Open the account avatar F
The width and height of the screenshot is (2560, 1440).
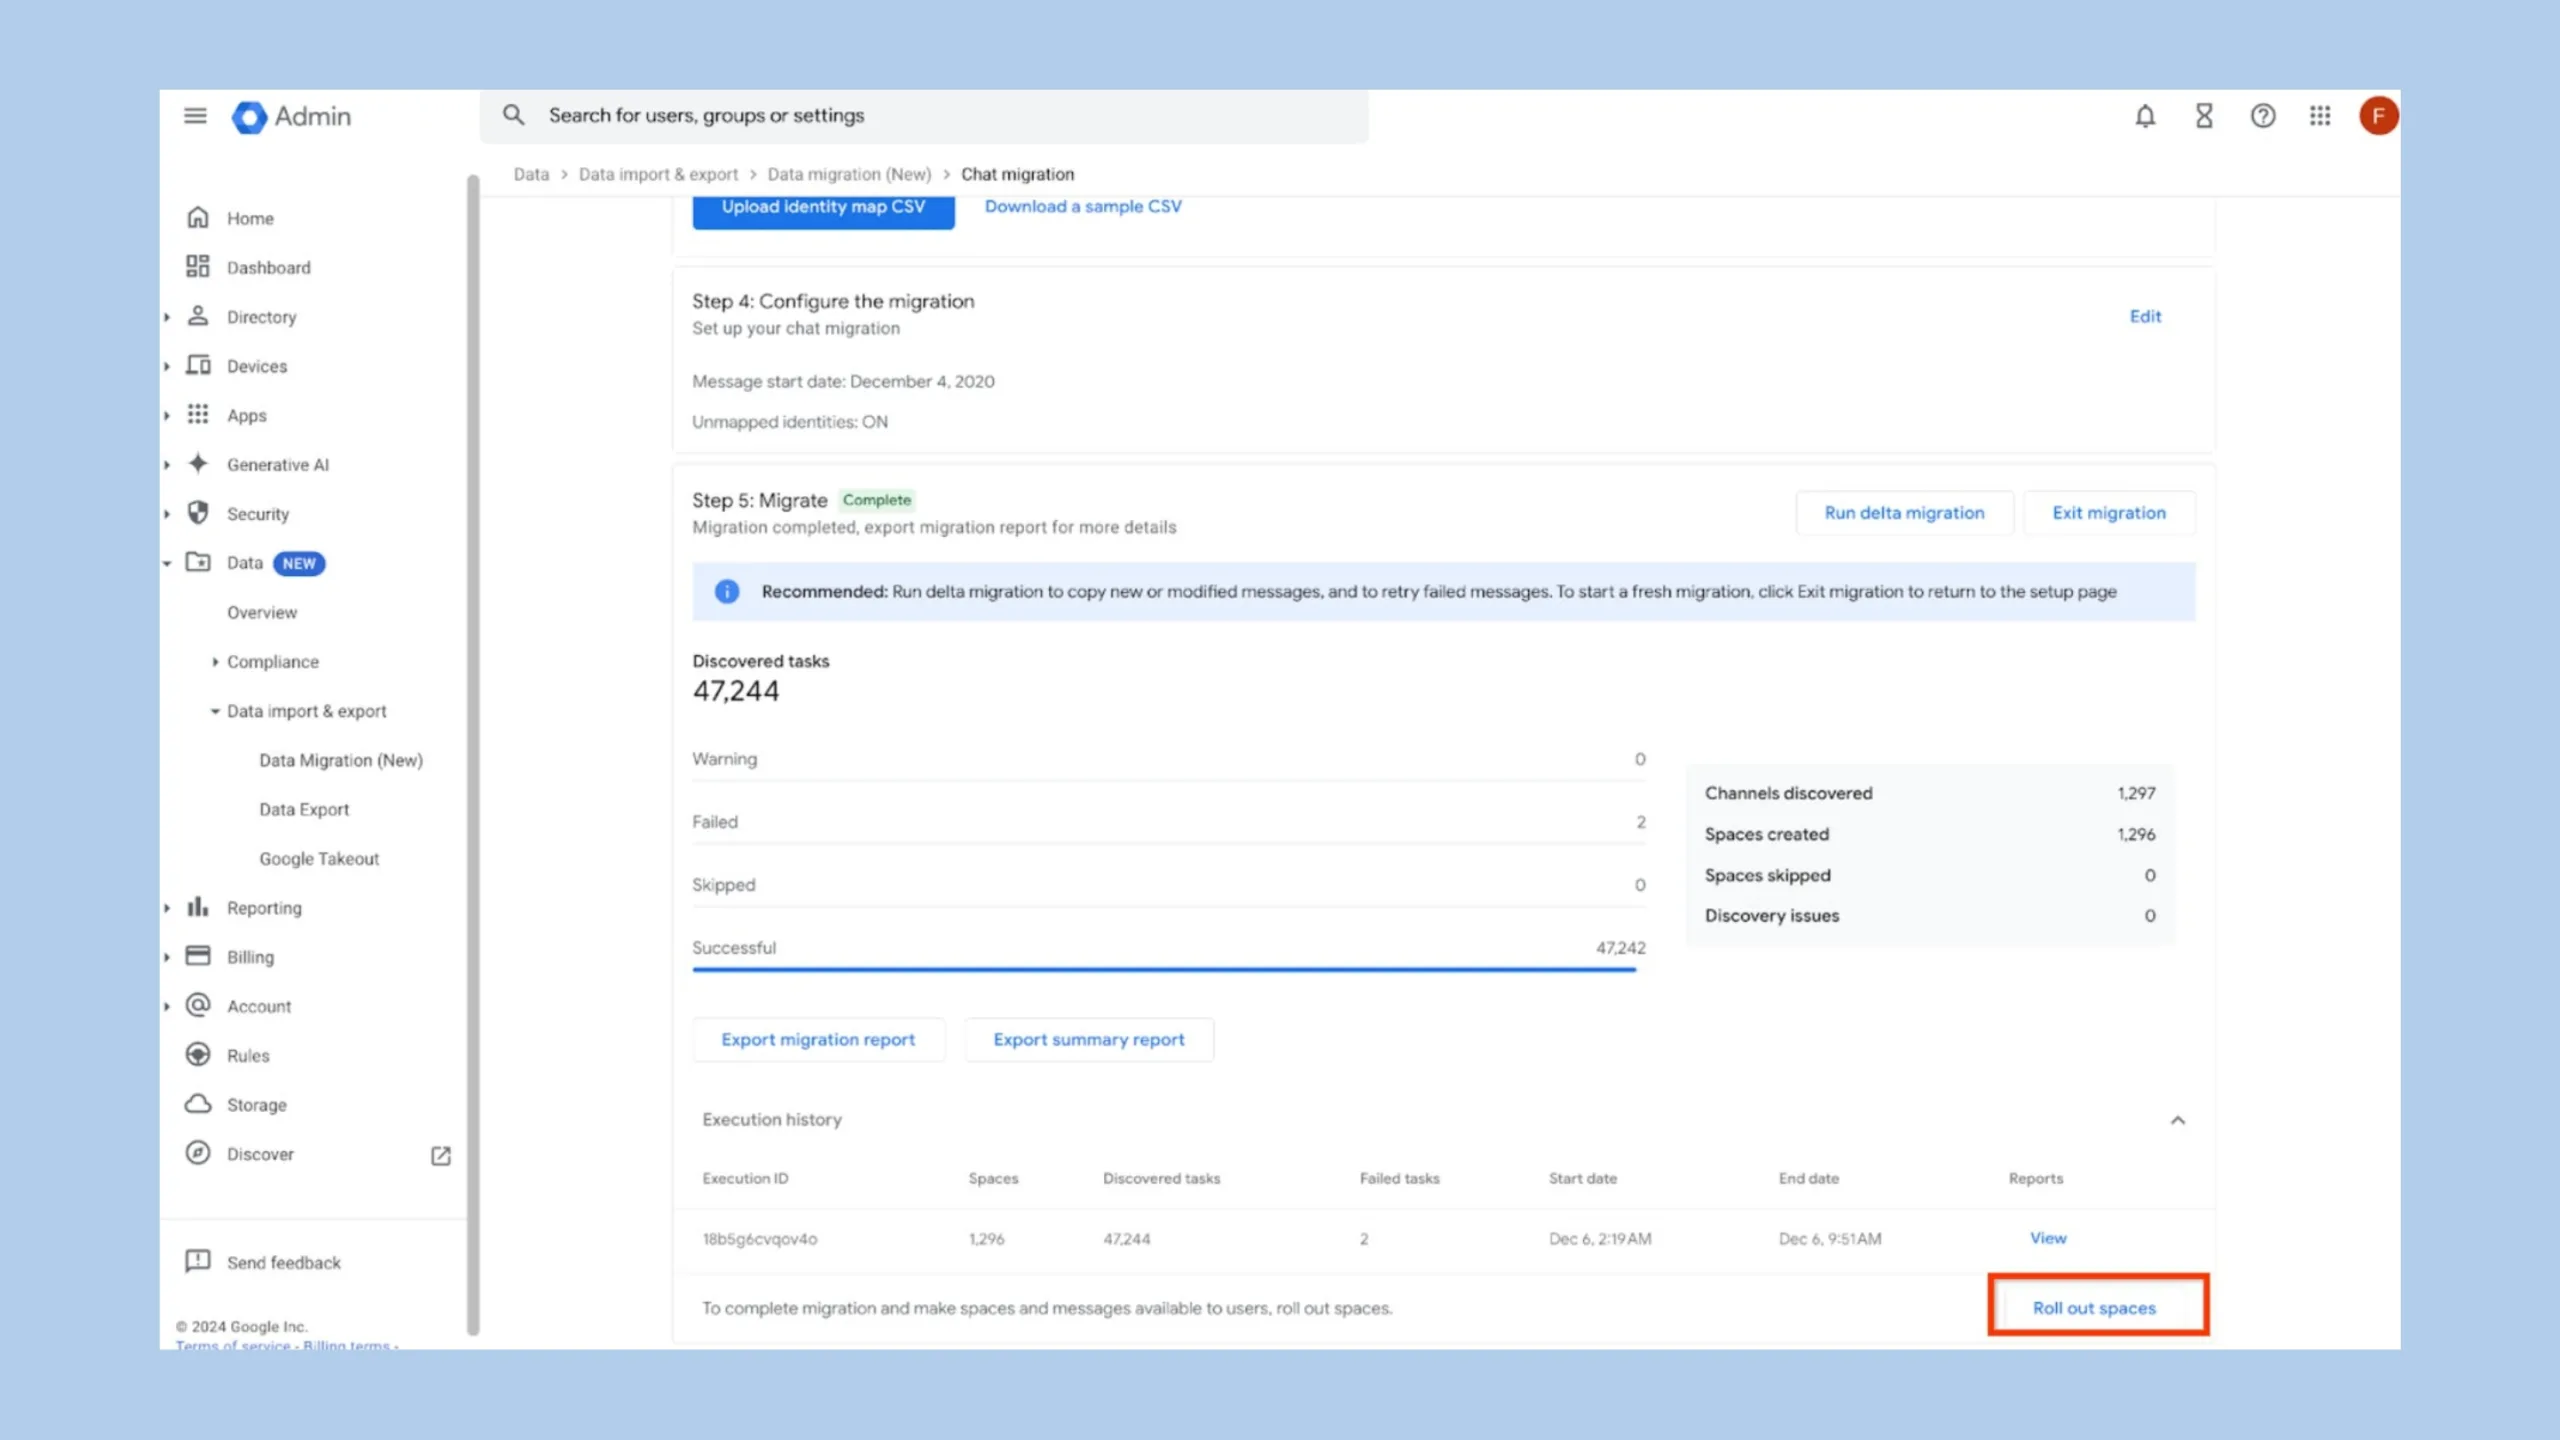coord(2378,116)
